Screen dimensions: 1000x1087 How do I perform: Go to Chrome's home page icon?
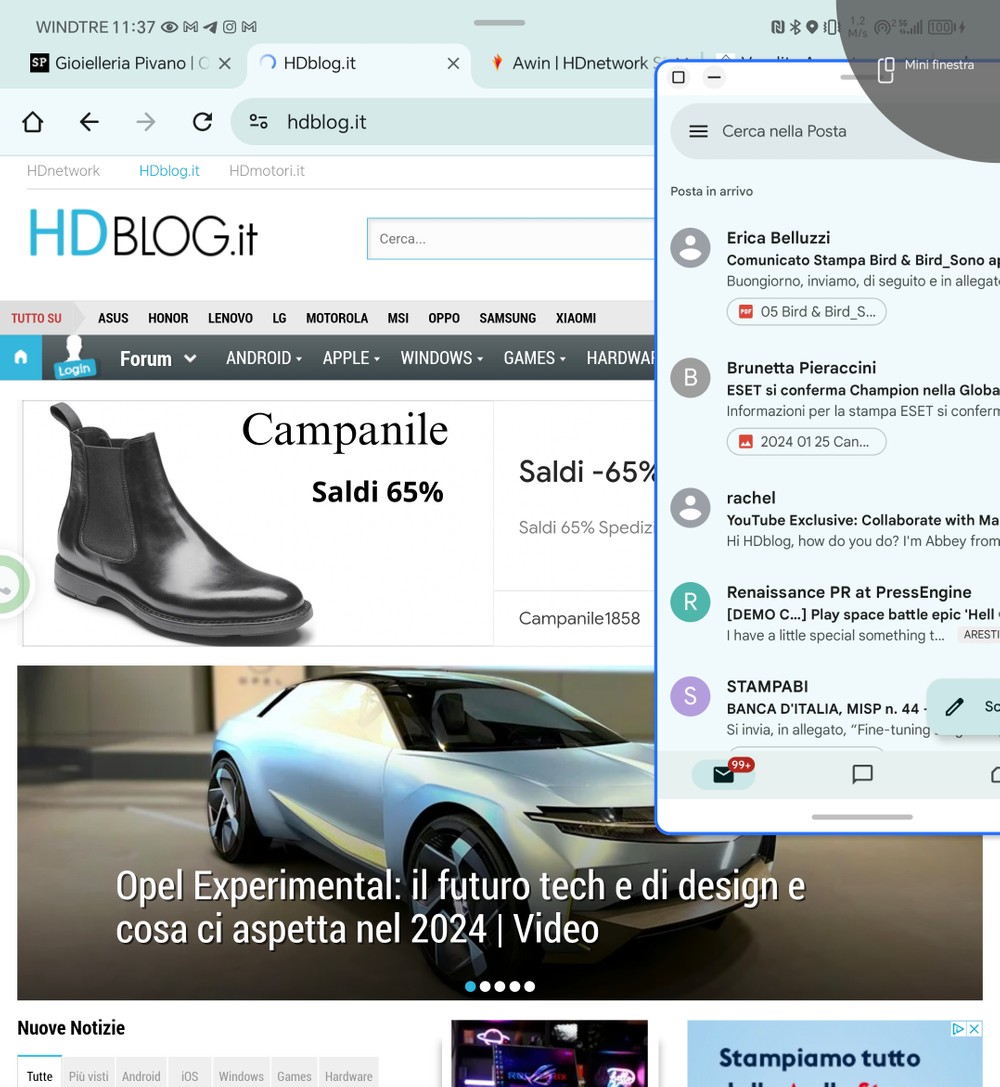pos(33,122)
